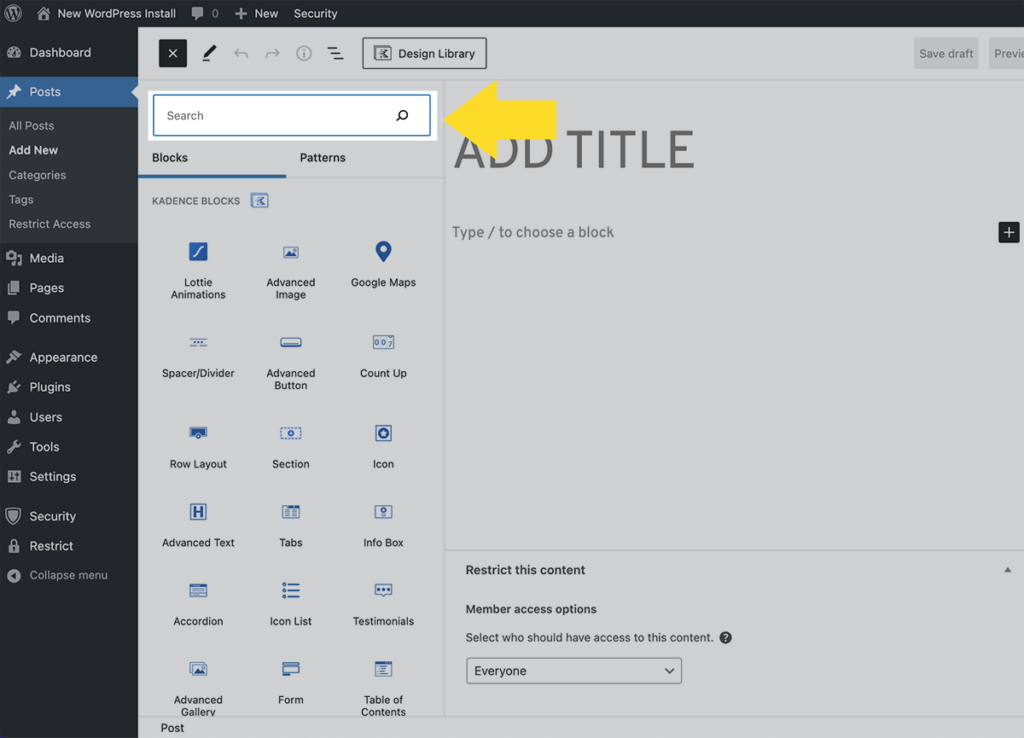Open the Plugins menu
Viewport: 1024px width, 738px height.
(69, 387)
